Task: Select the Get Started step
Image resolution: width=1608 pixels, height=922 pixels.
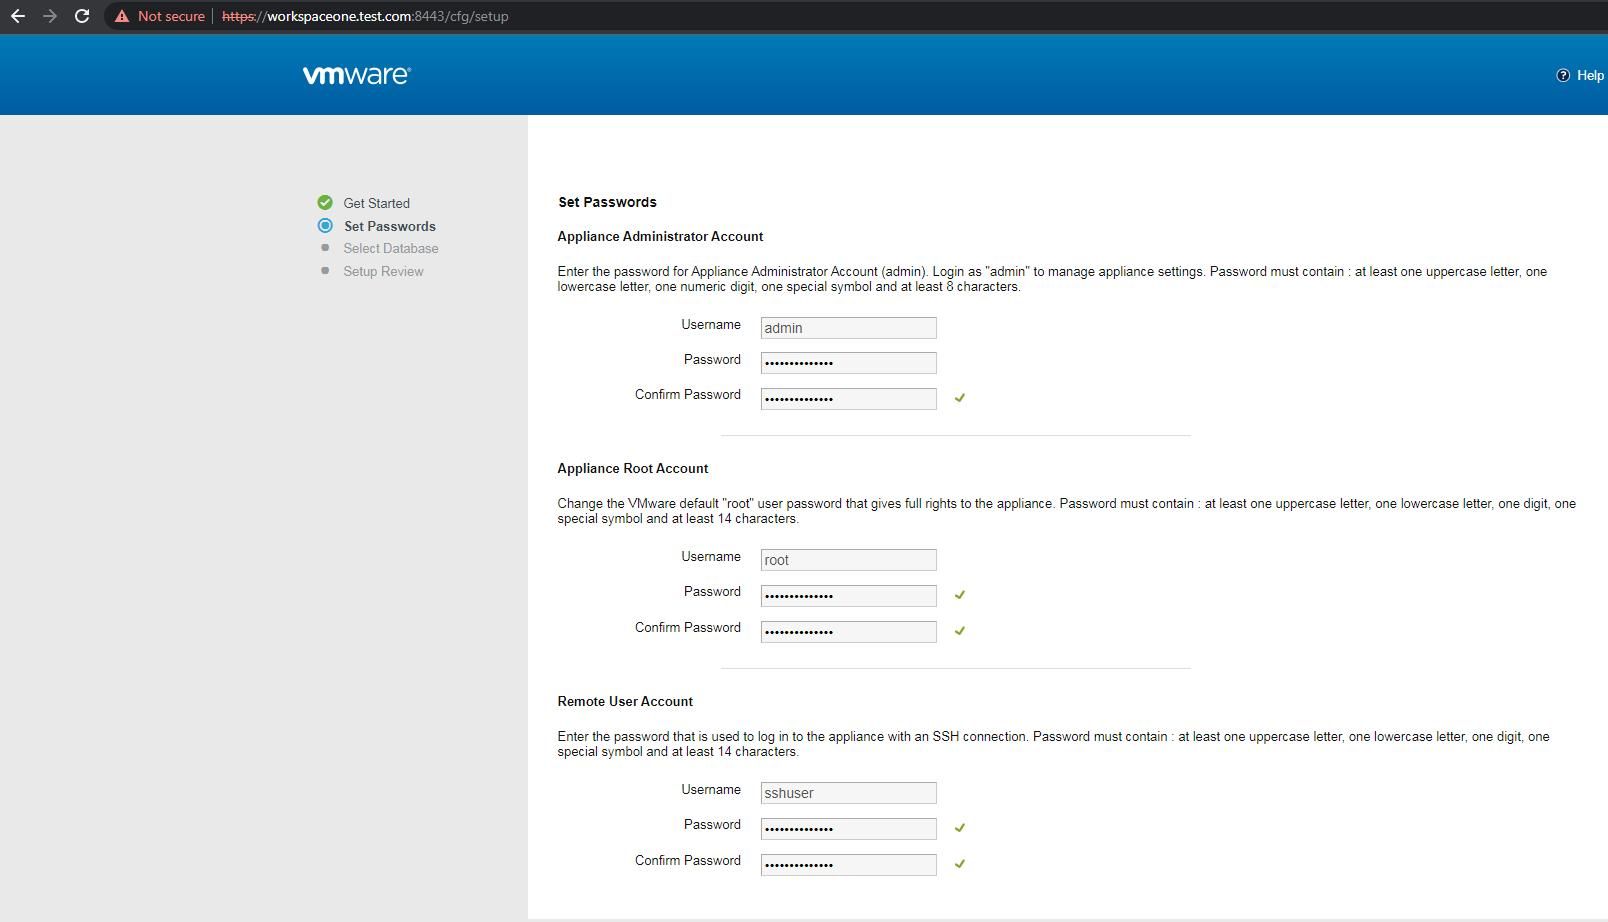Action: 377,203
